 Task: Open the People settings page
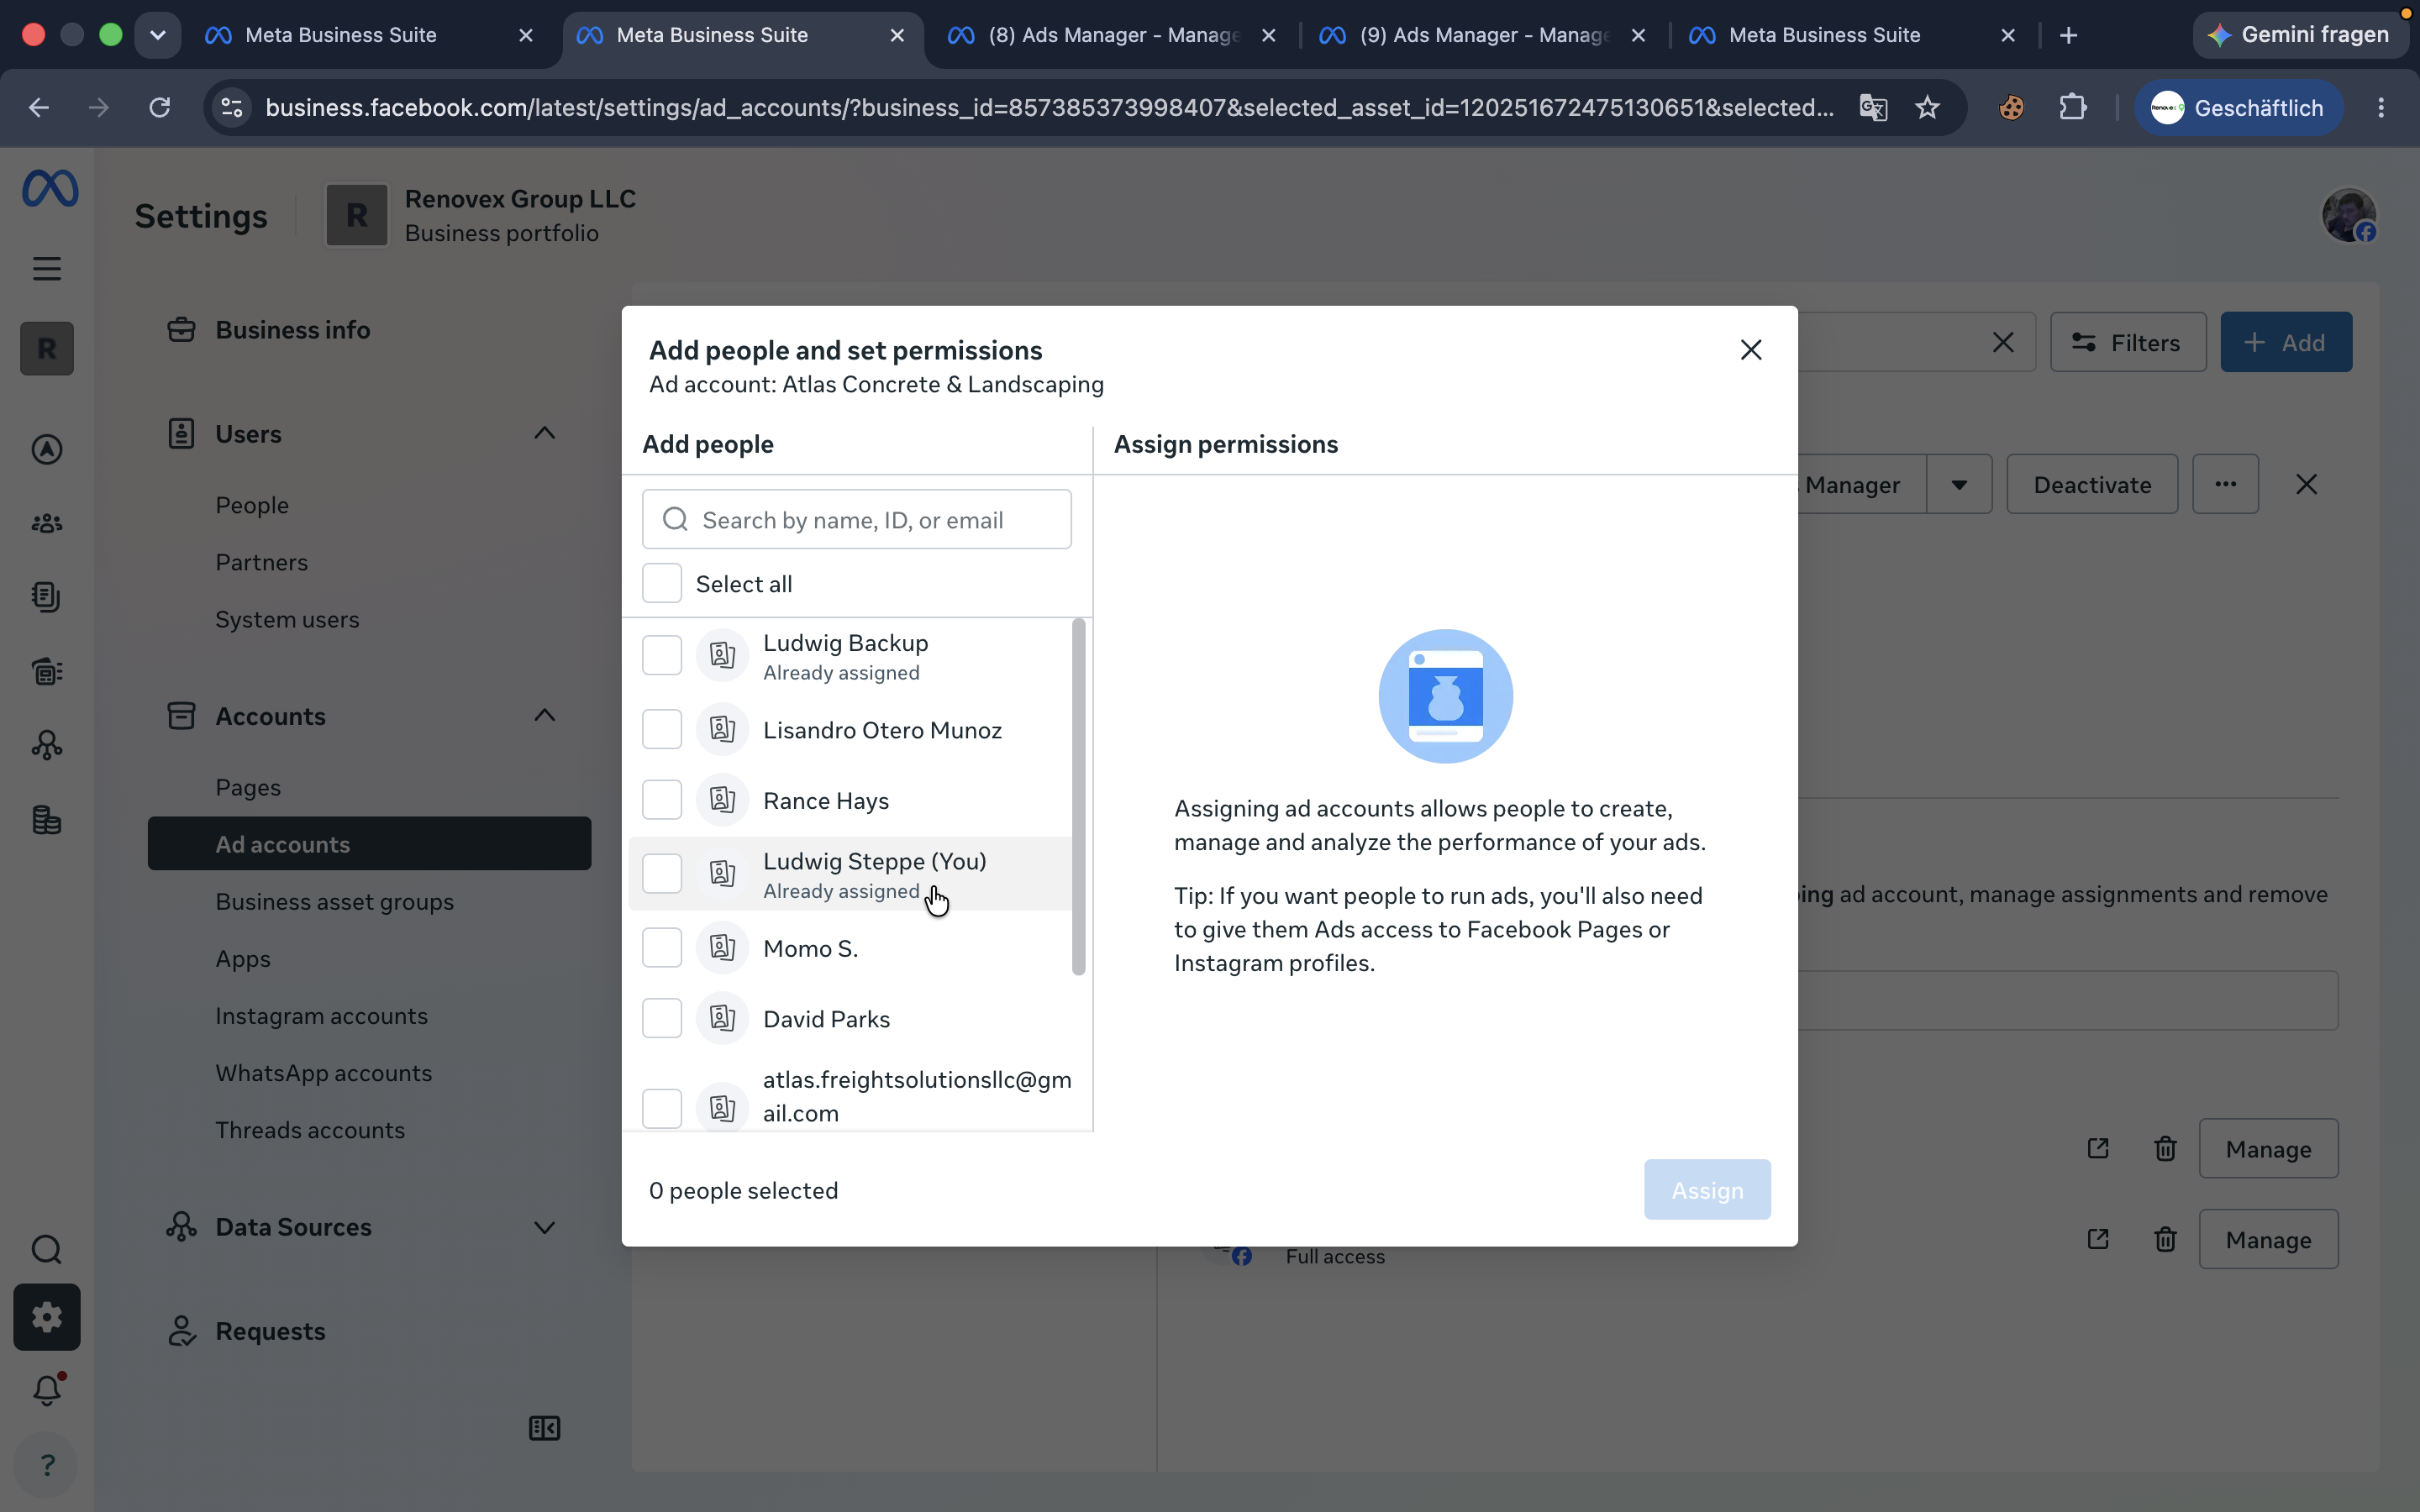click(x=252, y=505)
